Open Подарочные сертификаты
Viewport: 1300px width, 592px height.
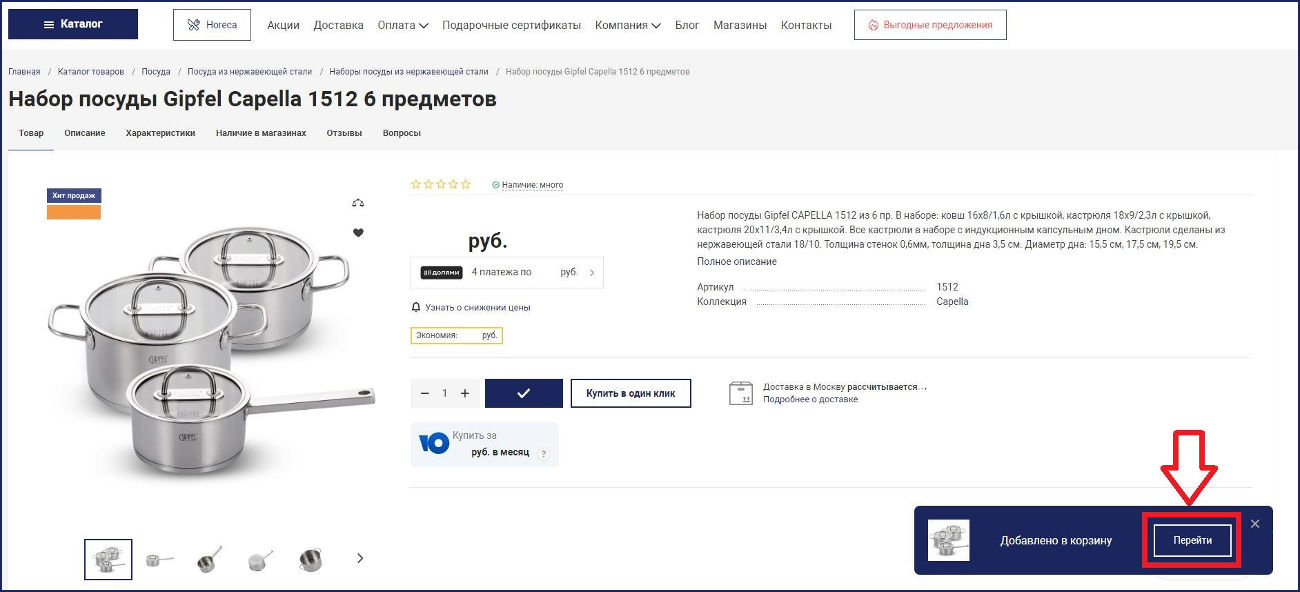click(511, 25)
